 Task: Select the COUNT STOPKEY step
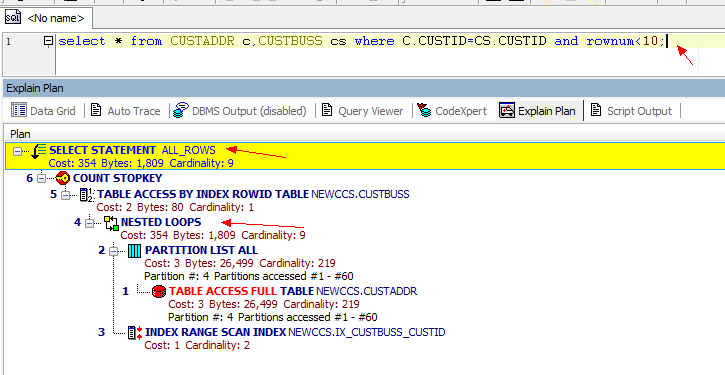[x=117, y=178]
